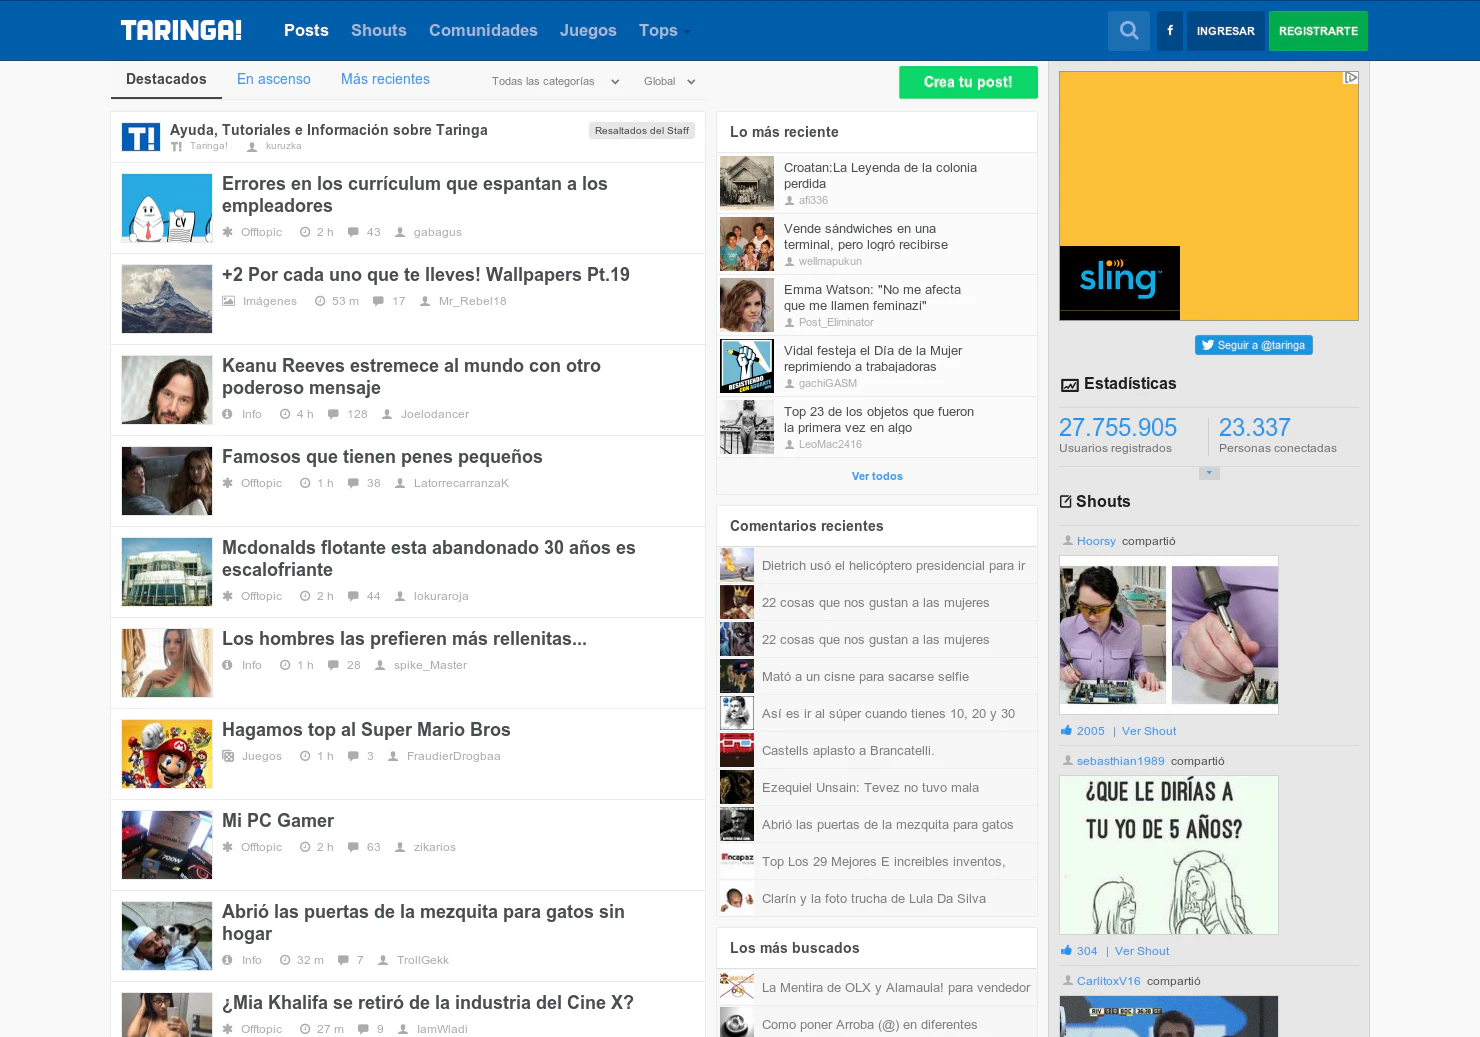This screenshot has width=1480, height=1037.
Task: Open the Taringa! logo homepage
Action: (x=181, y=31)
